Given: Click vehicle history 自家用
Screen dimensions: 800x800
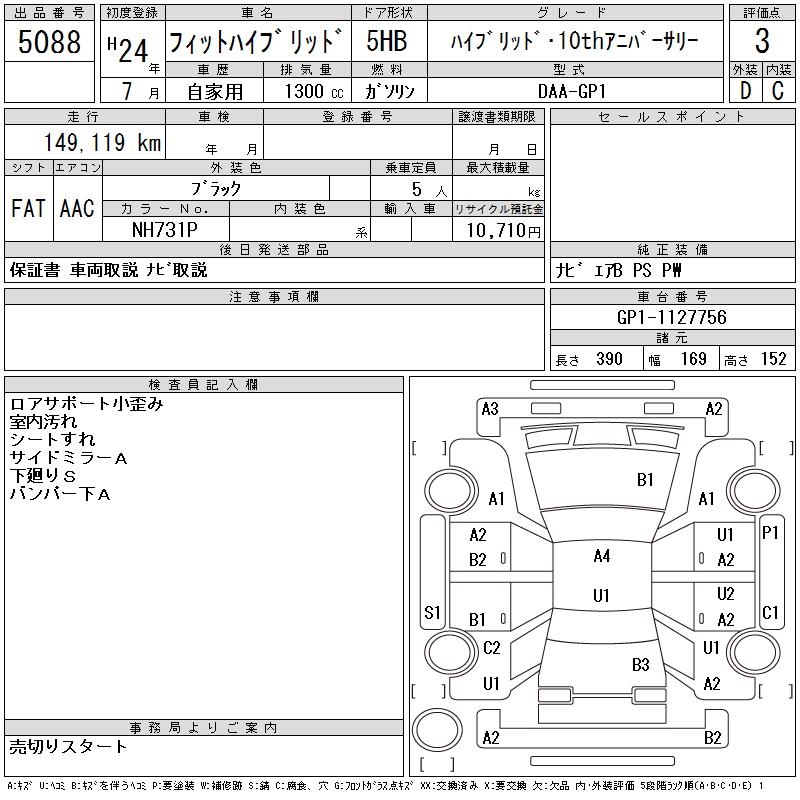Looking at the screenshot, I should (x=215, y=92).
